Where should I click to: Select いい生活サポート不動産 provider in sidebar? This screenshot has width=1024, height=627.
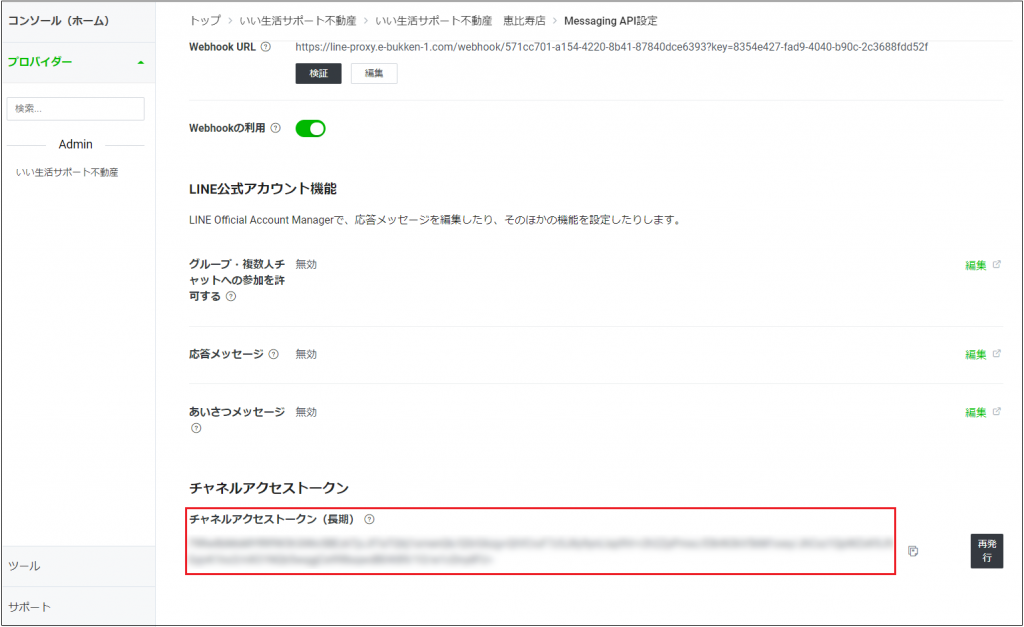[x=67, y=172]
